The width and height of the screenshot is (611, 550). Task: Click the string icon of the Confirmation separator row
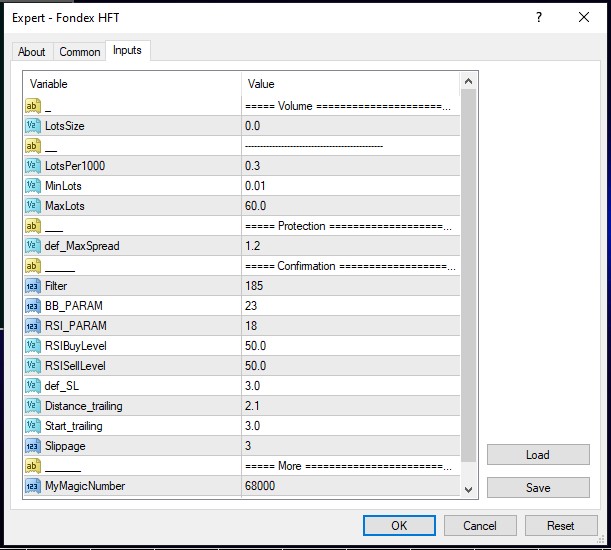pyautogui.click(x=33, y=266)
